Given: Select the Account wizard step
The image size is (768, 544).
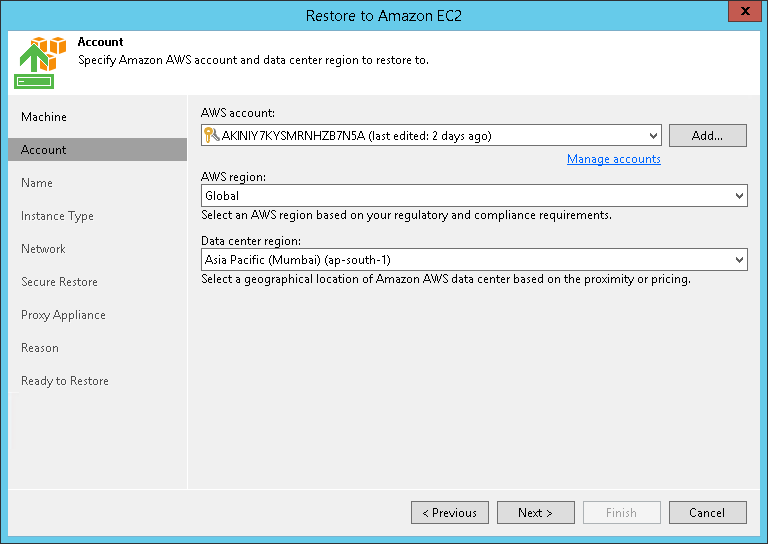Looking at the screenshot, I should (44, 150).
